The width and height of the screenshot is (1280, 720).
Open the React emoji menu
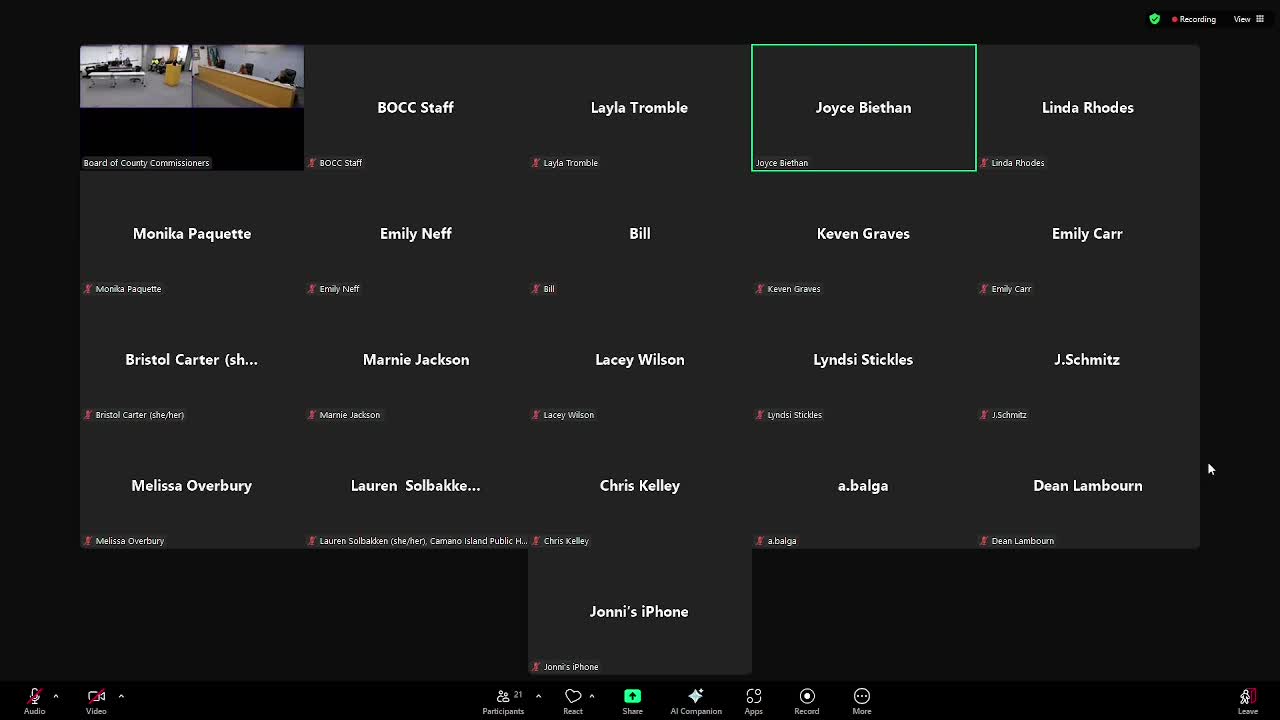coord(573,700)
